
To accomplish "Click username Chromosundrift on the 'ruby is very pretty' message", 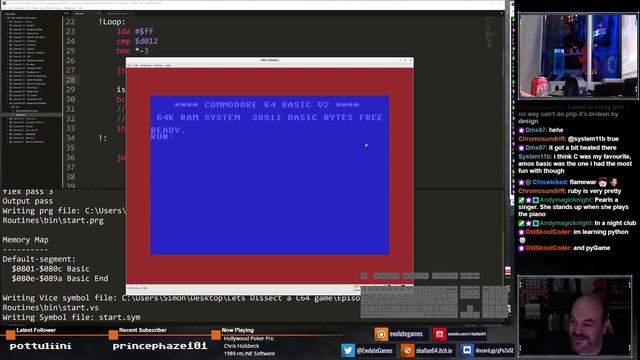I will [542, 191].
